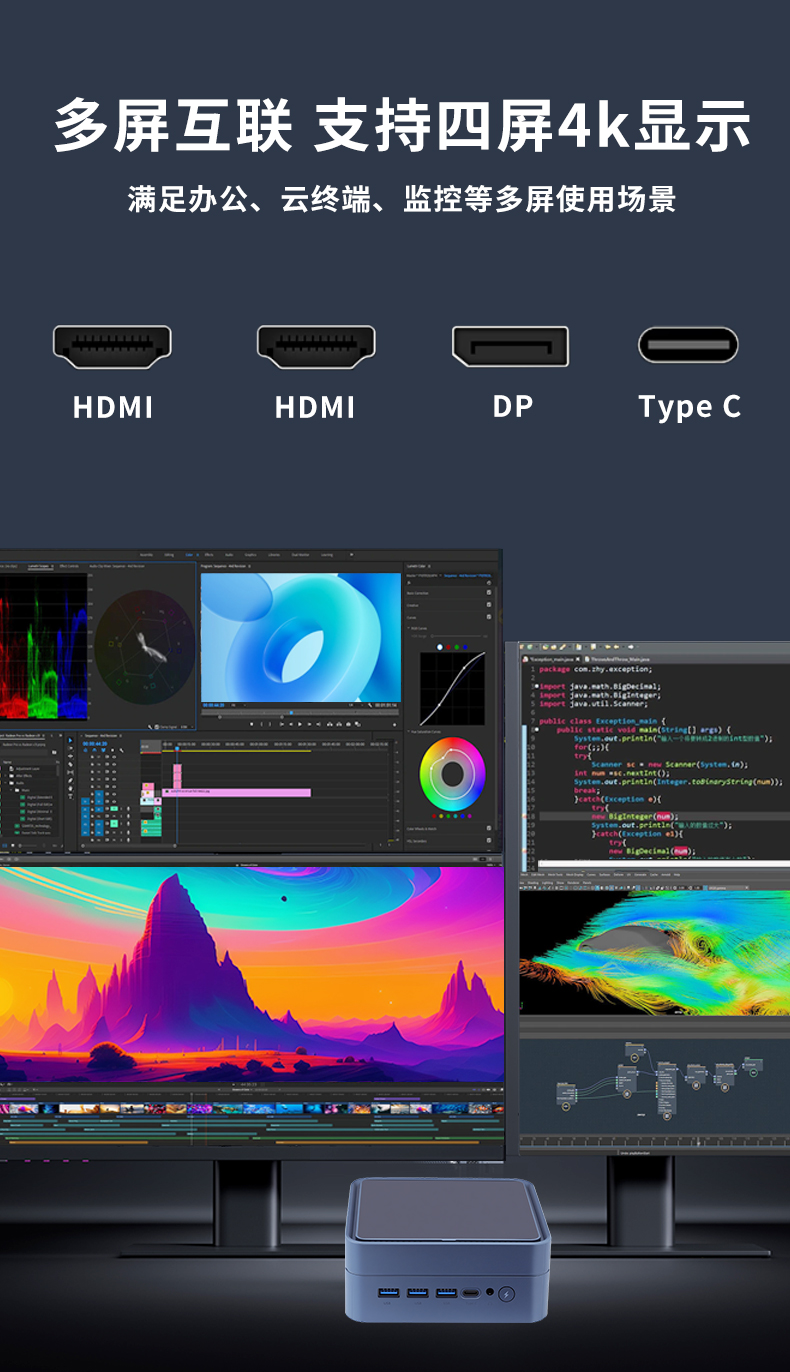This screenshot has height=1372, width=790.
Task: Open the Effects workspace tab
Action: (x=208, y=554)
